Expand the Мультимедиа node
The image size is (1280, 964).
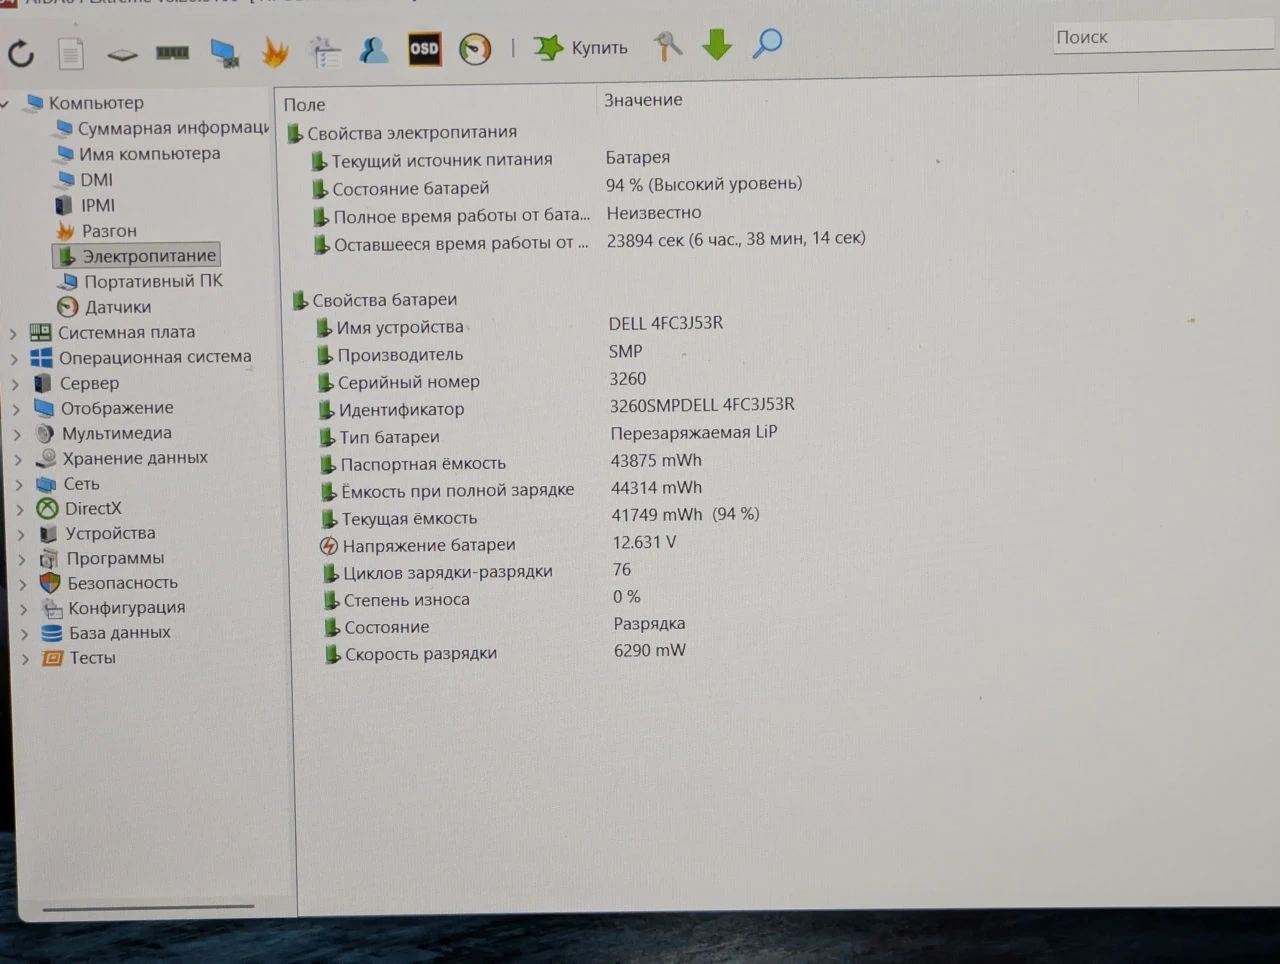click(18, 435)
